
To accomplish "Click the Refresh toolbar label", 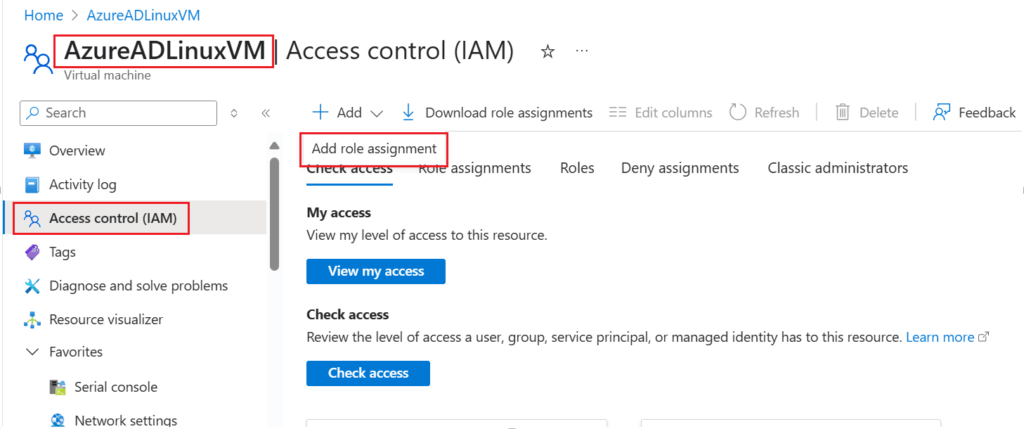I will click(x=776, y=113).
